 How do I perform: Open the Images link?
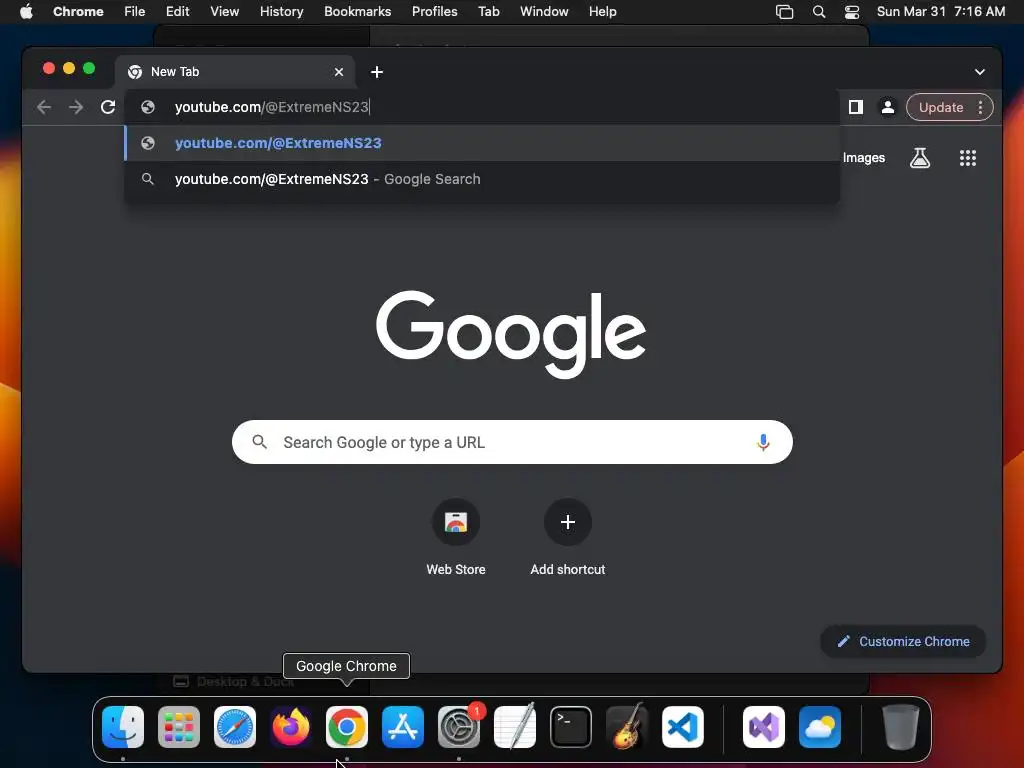point(863,157)
